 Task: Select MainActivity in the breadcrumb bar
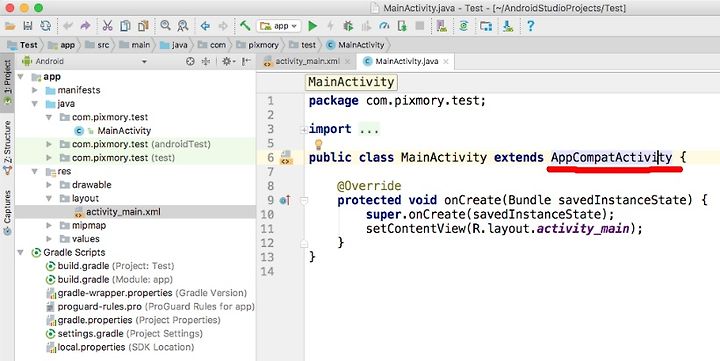355,45
